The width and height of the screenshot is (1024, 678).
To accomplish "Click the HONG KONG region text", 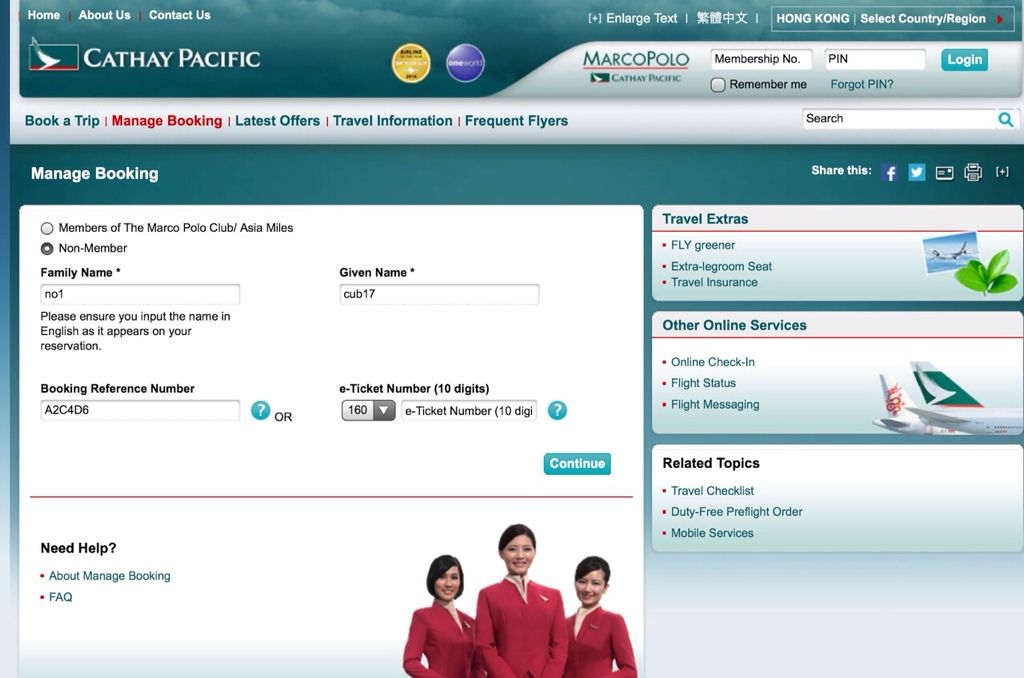I will [x=812, y=19].
